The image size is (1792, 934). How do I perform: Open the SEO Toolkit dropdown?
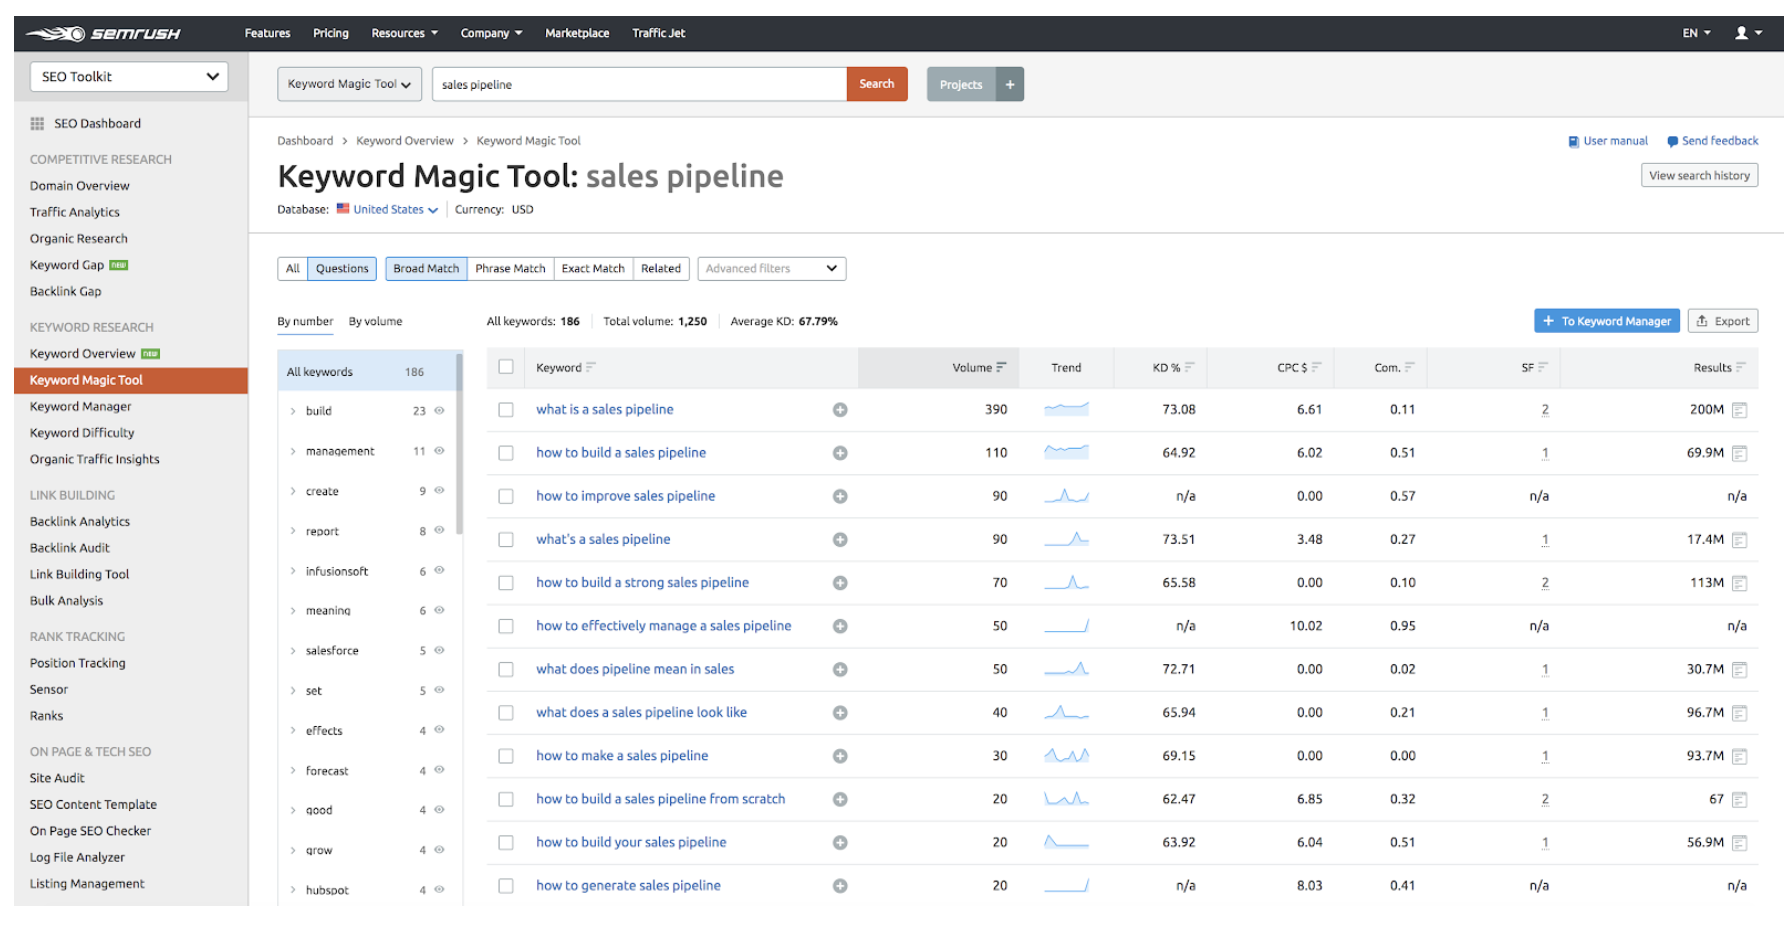129,77
